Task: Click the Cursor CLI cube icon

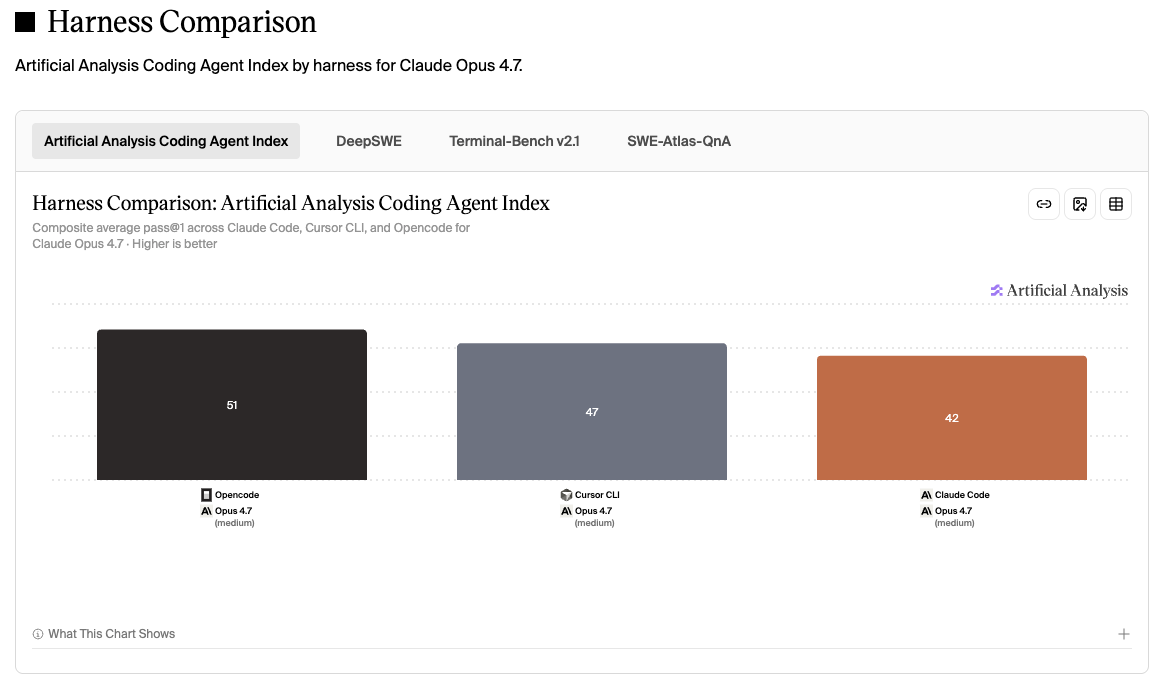Action: pos(566,495)
